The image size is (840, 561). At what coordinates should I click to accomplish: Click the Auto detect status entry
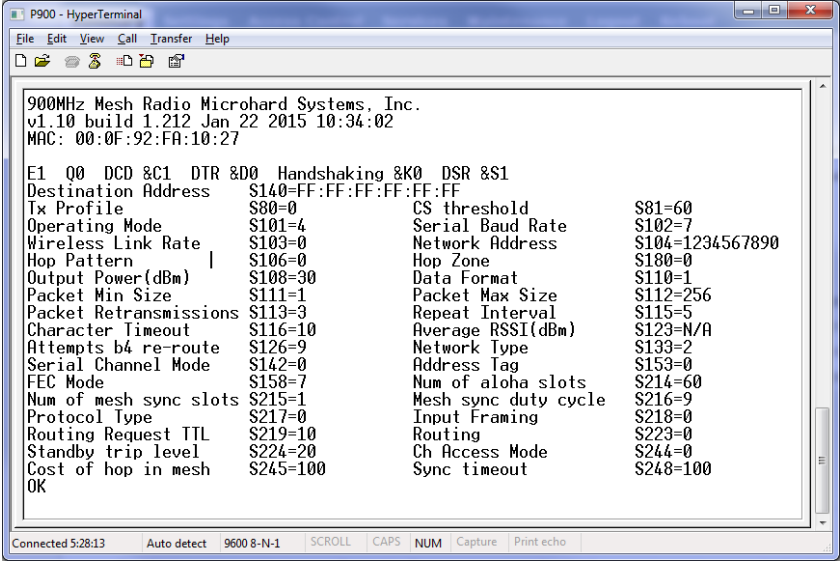(176, 543)
